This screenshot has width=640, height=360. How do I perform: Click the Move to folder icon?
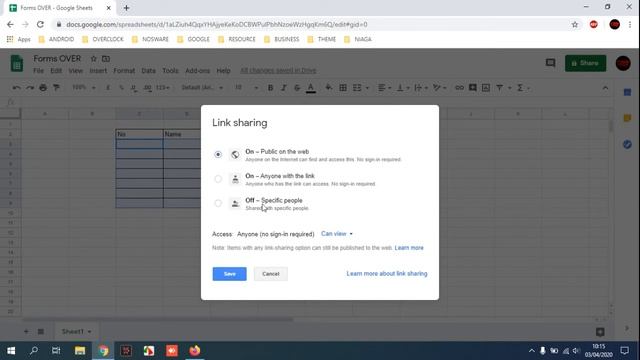tap(106, 59)
